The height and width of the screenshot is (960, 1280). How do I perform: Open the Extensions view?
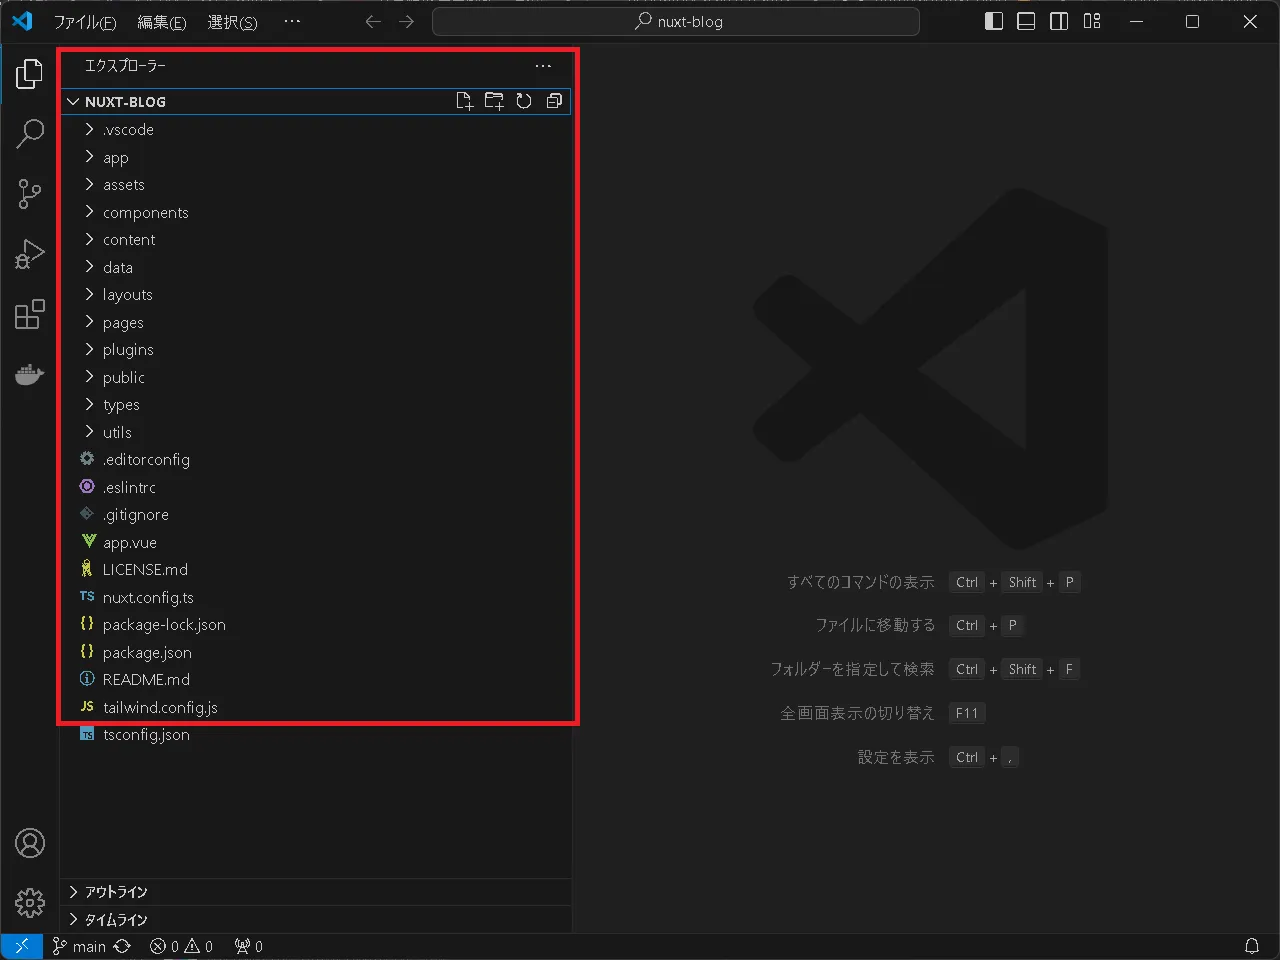coord(30,314)
